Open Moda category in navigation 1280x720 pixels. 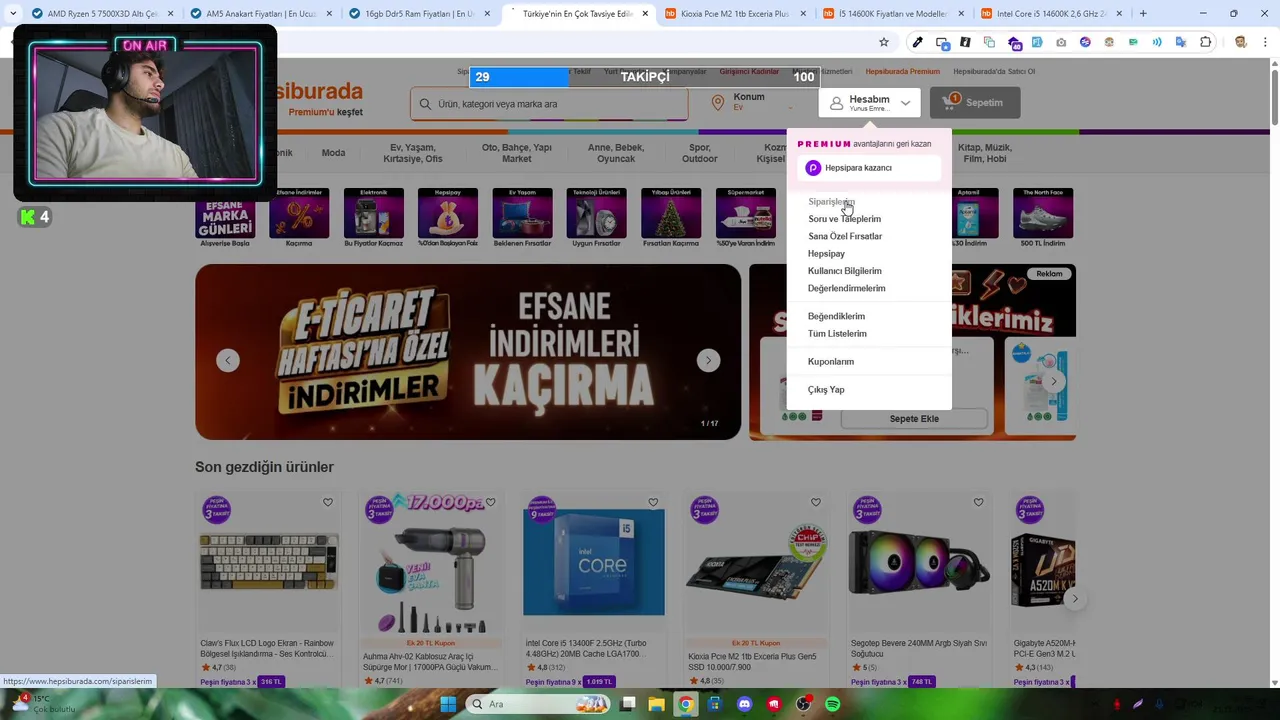click(333, 153)
